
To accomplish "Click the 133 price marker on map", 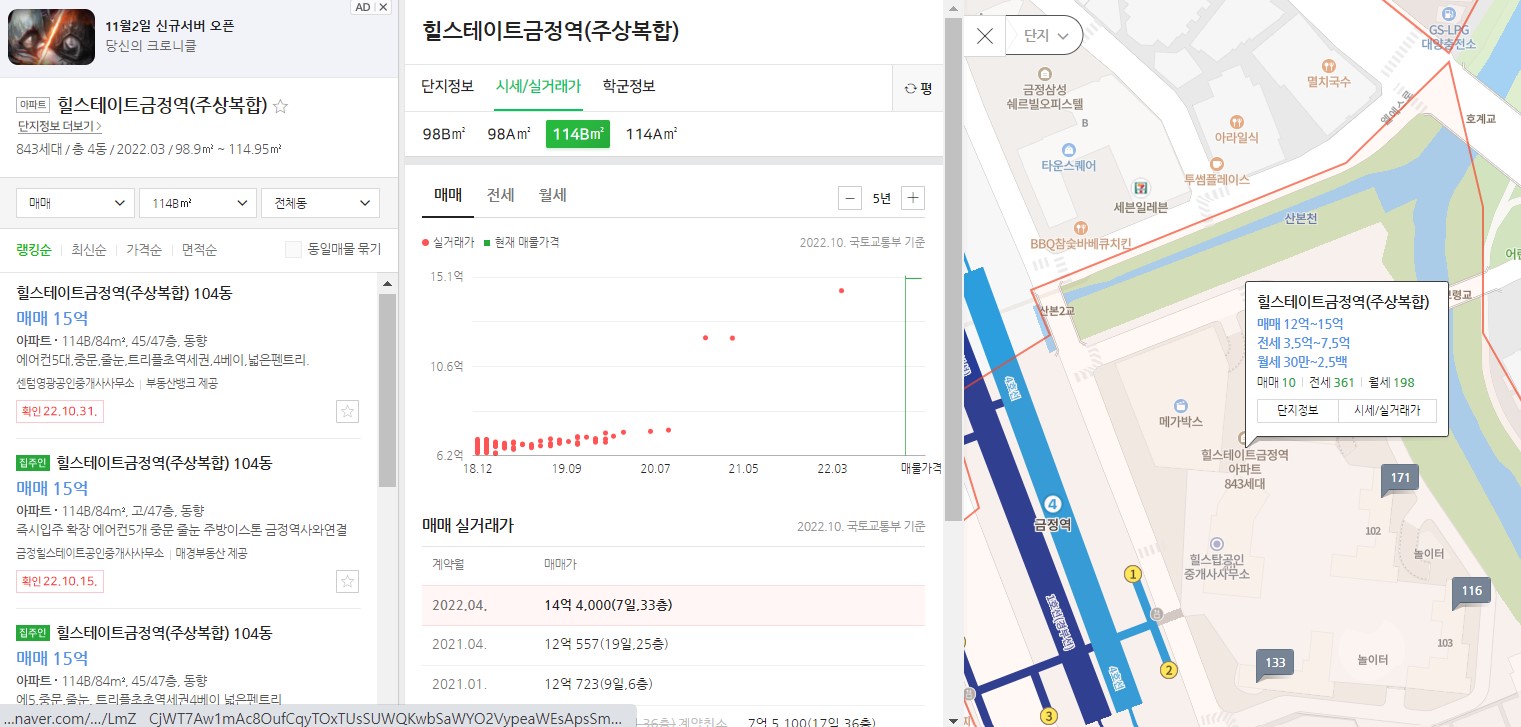I will point(1275,663).
